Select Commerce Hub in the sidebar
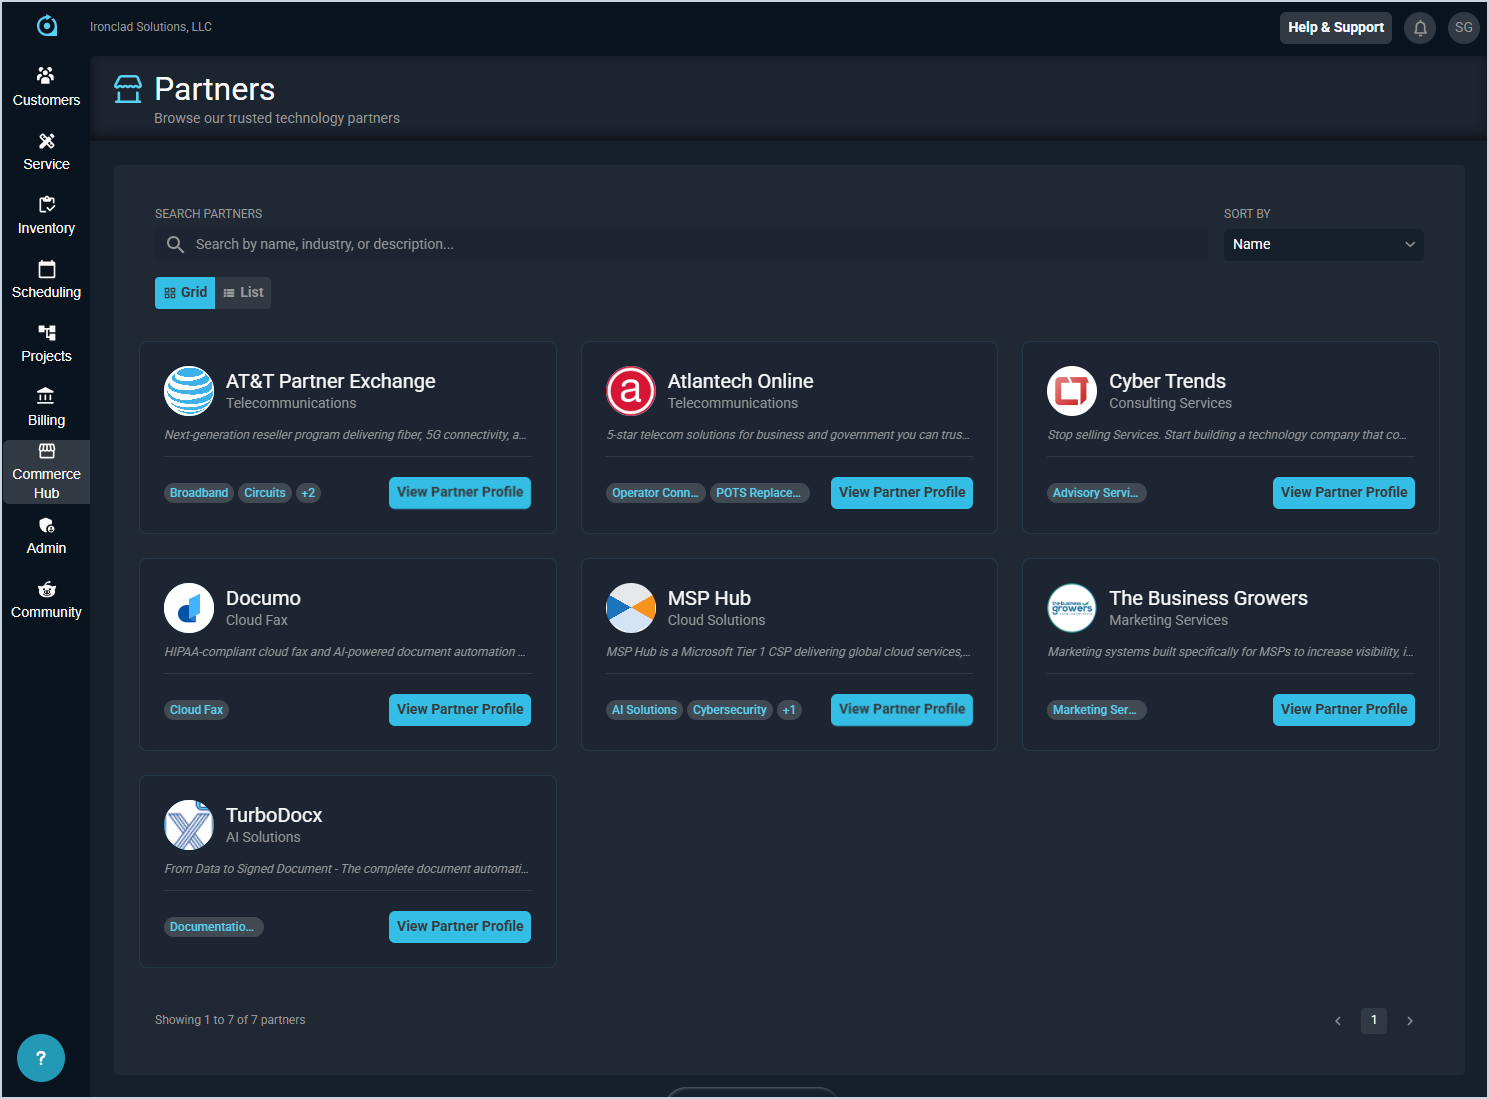 click(46, 472)
